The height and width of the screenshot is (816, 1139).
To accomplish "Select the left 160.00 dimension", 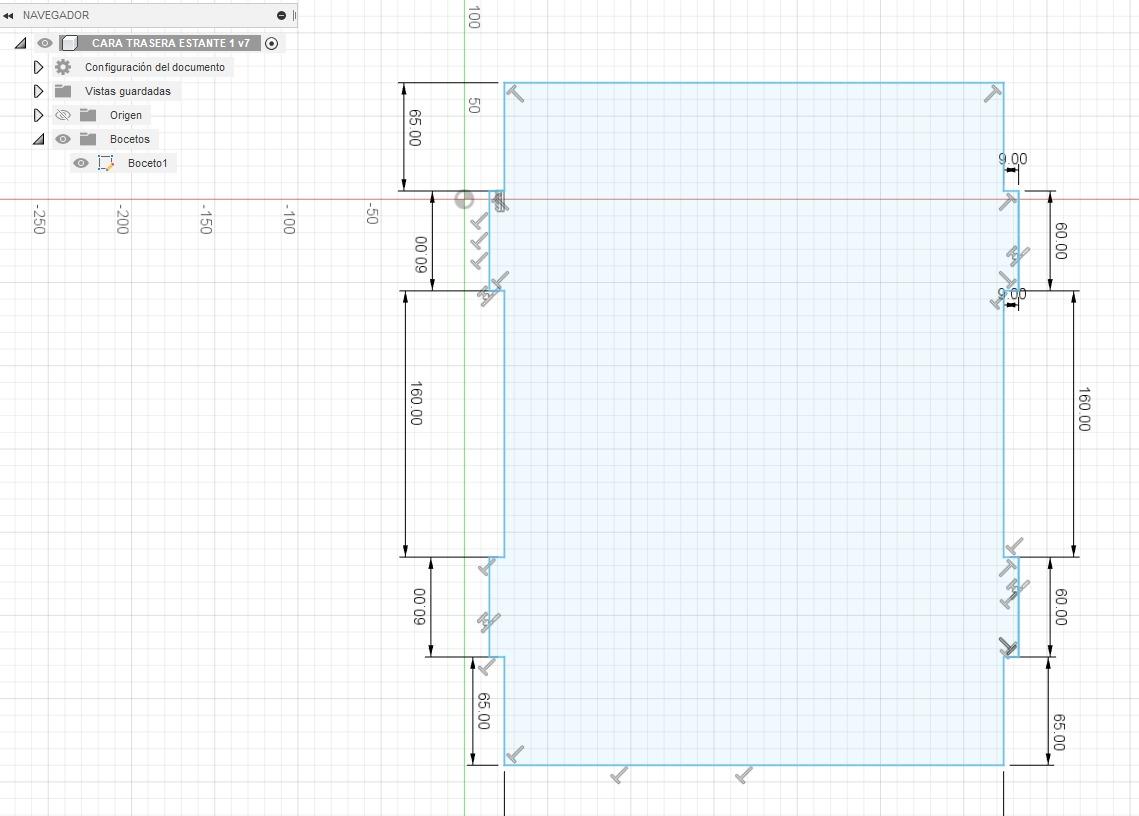I will pyautogui.click(x=416, y=403).
